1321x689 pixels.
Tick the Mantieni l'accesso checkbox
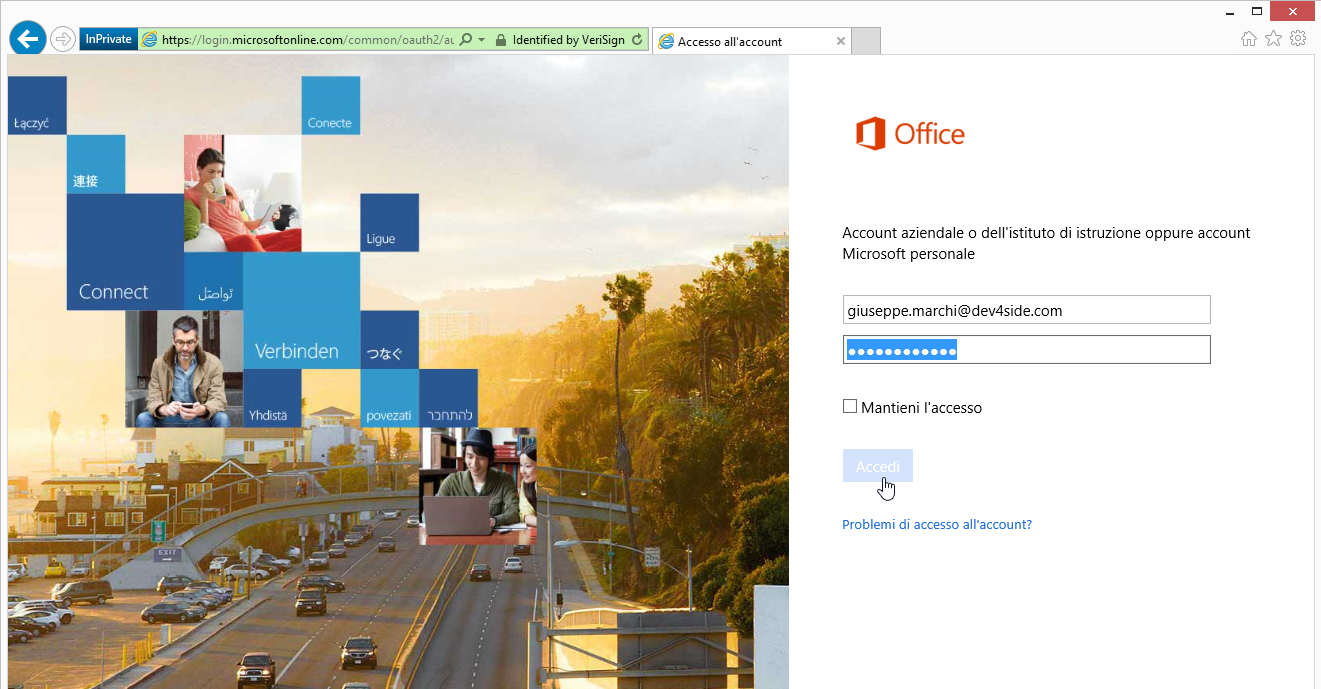pyautogui.click(x=850, y=406)
